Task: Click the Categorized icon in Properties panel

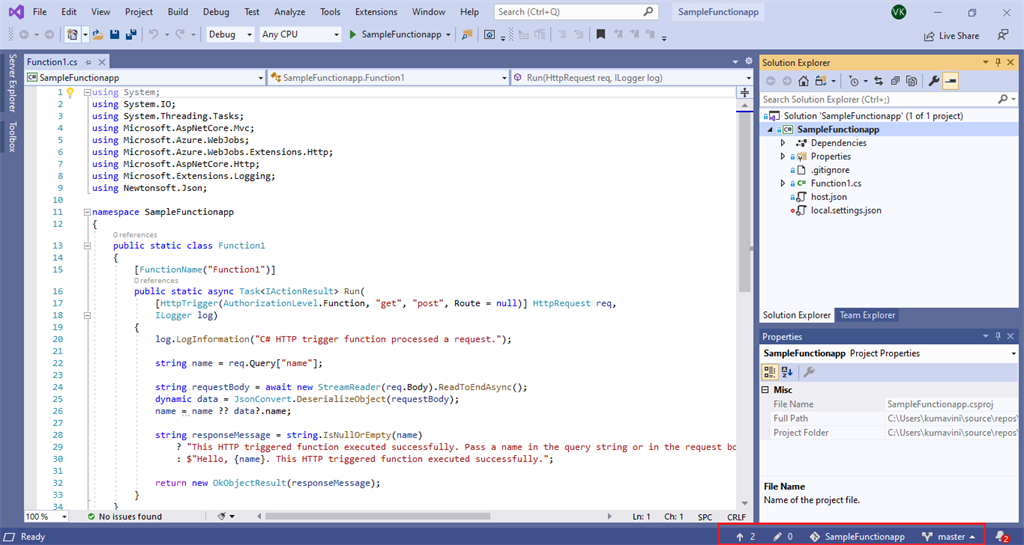Action: (770, 372)
